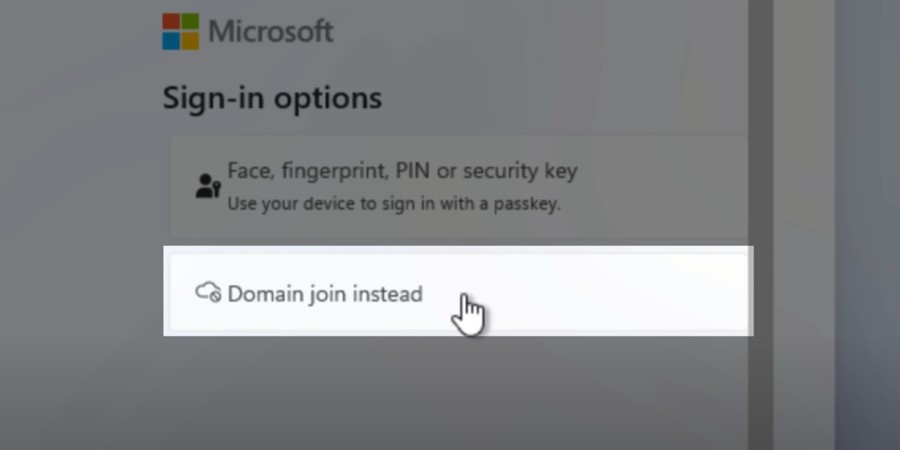Select the "Domain join instead" option
The height and width of the screenshot is (450, 900).
click(325, 294)
